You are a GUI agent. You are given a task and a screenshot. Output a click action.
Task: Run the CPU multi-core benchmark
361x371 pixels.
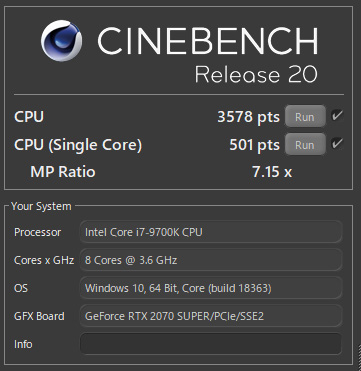(305, 117)
